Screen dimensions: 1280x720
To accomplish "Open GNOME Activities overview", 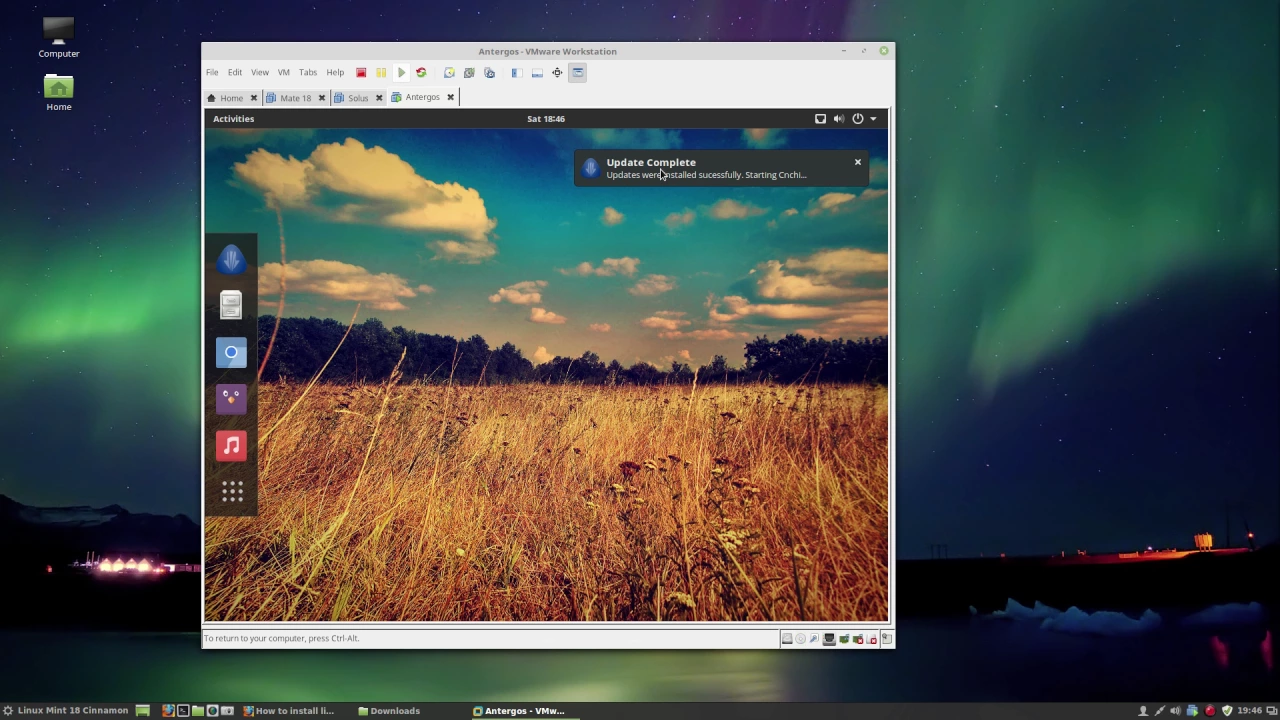I will click(x=233, y=118).
